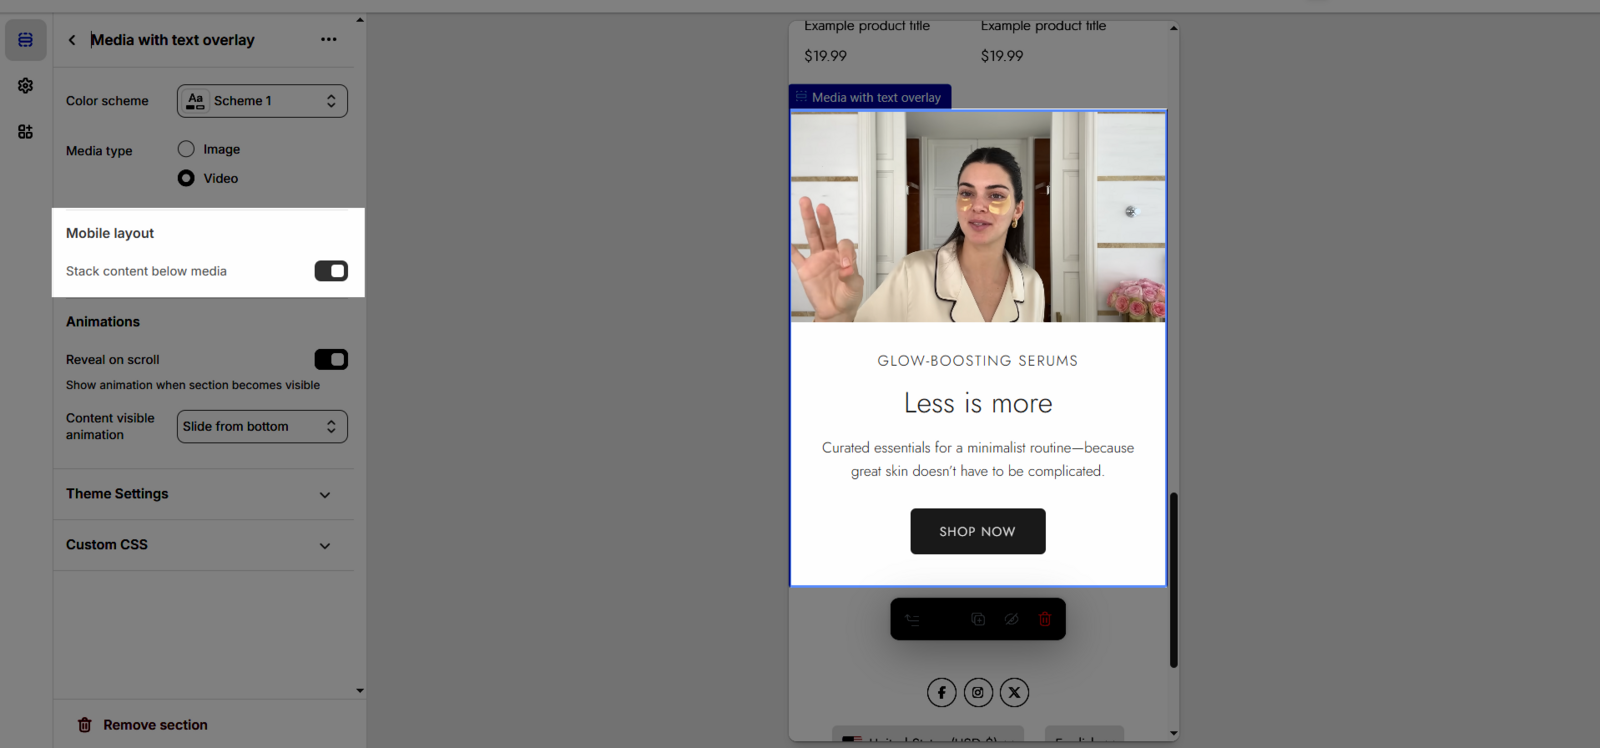Hide section using the crossed-eye icon
The height and width of the screenshot is (748, 1600).
1011,619
